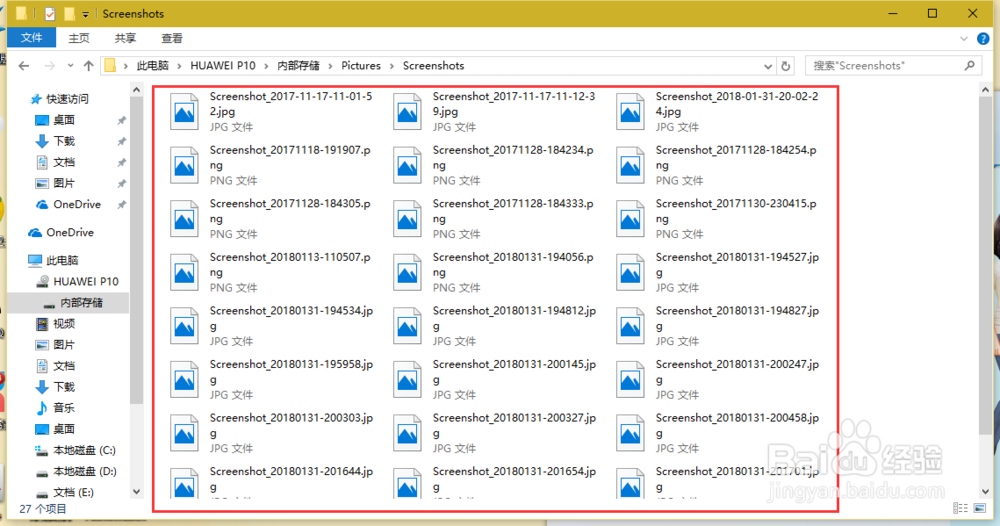Open 视频 folder in sidebar

pos(55,323)
